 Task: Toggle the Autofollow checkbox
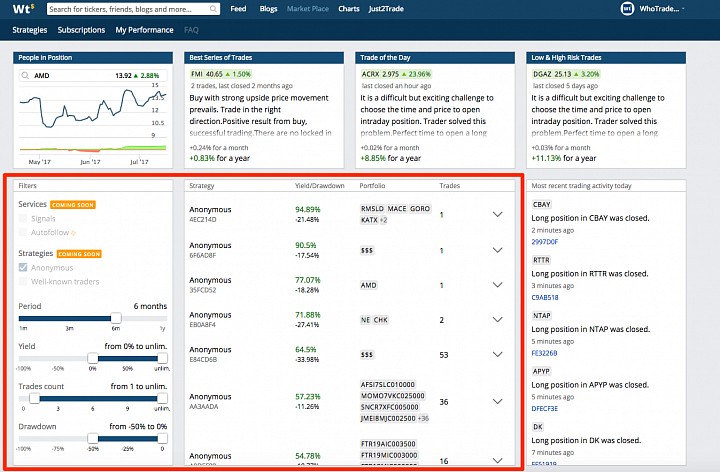23,232
